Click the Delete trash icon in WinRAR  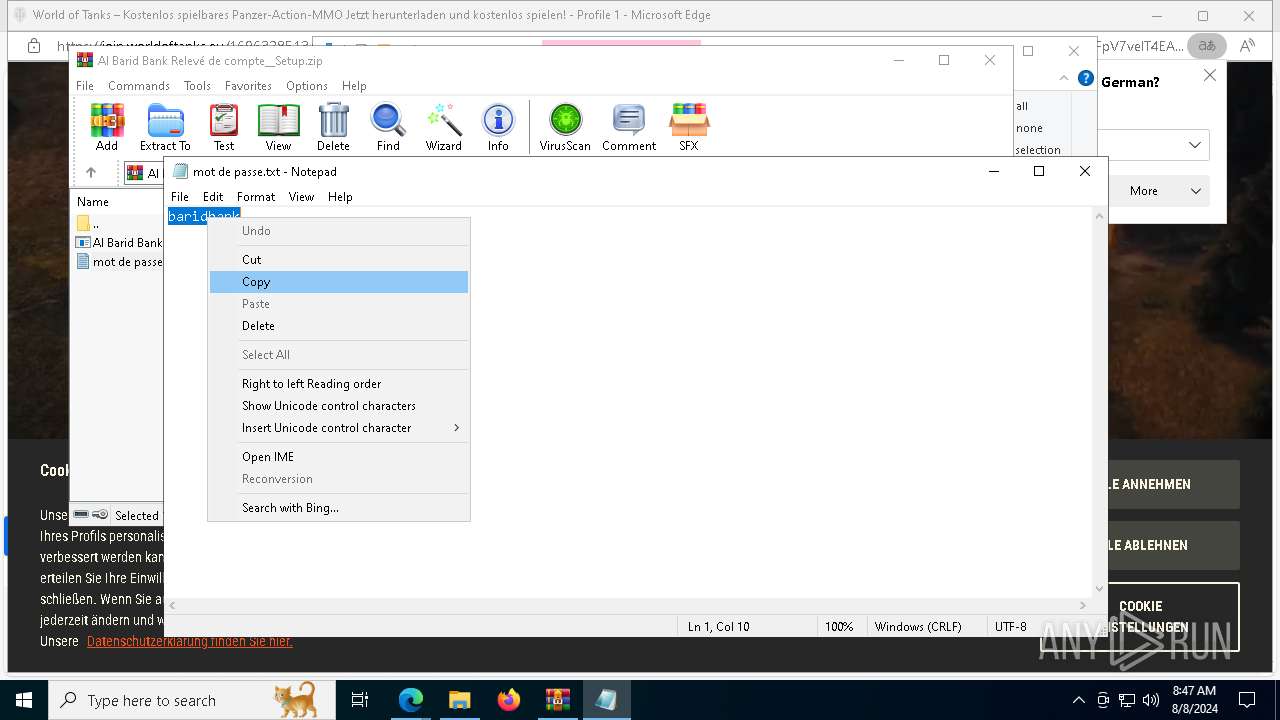pyautogui.click(x=333, y=127)
